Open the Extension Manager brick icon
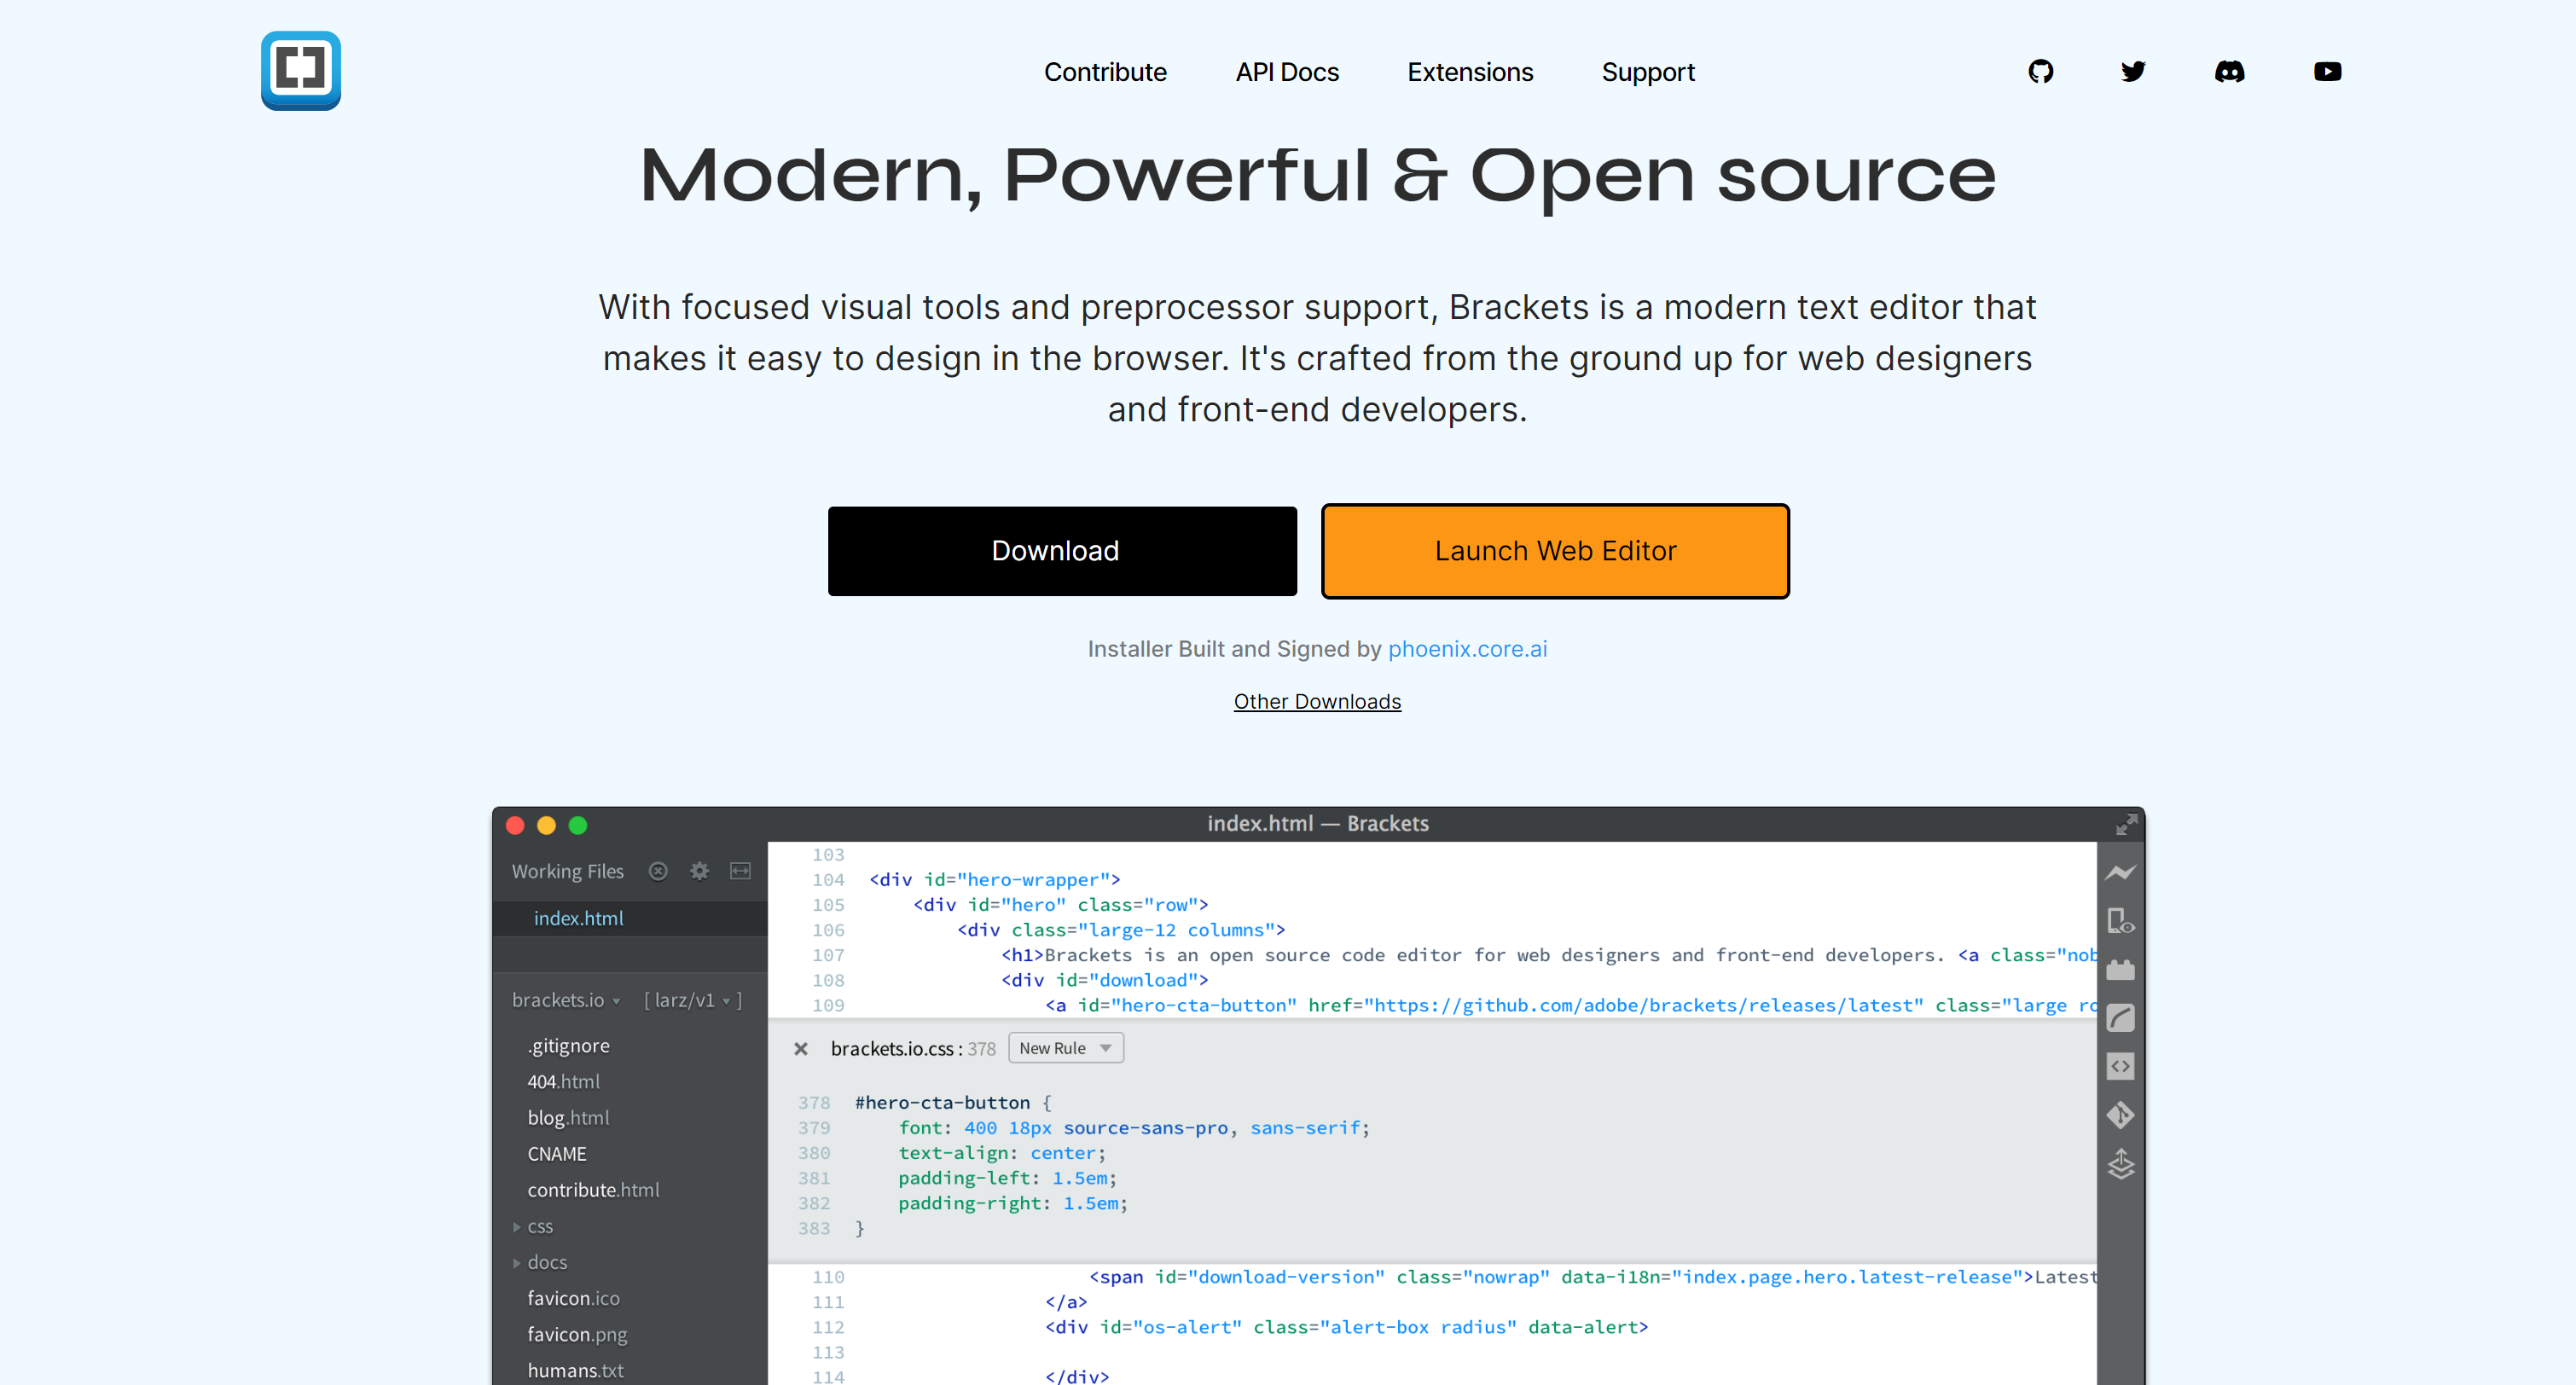2576x1385 pixels. pyautogui.click(x=2120, y=969)
